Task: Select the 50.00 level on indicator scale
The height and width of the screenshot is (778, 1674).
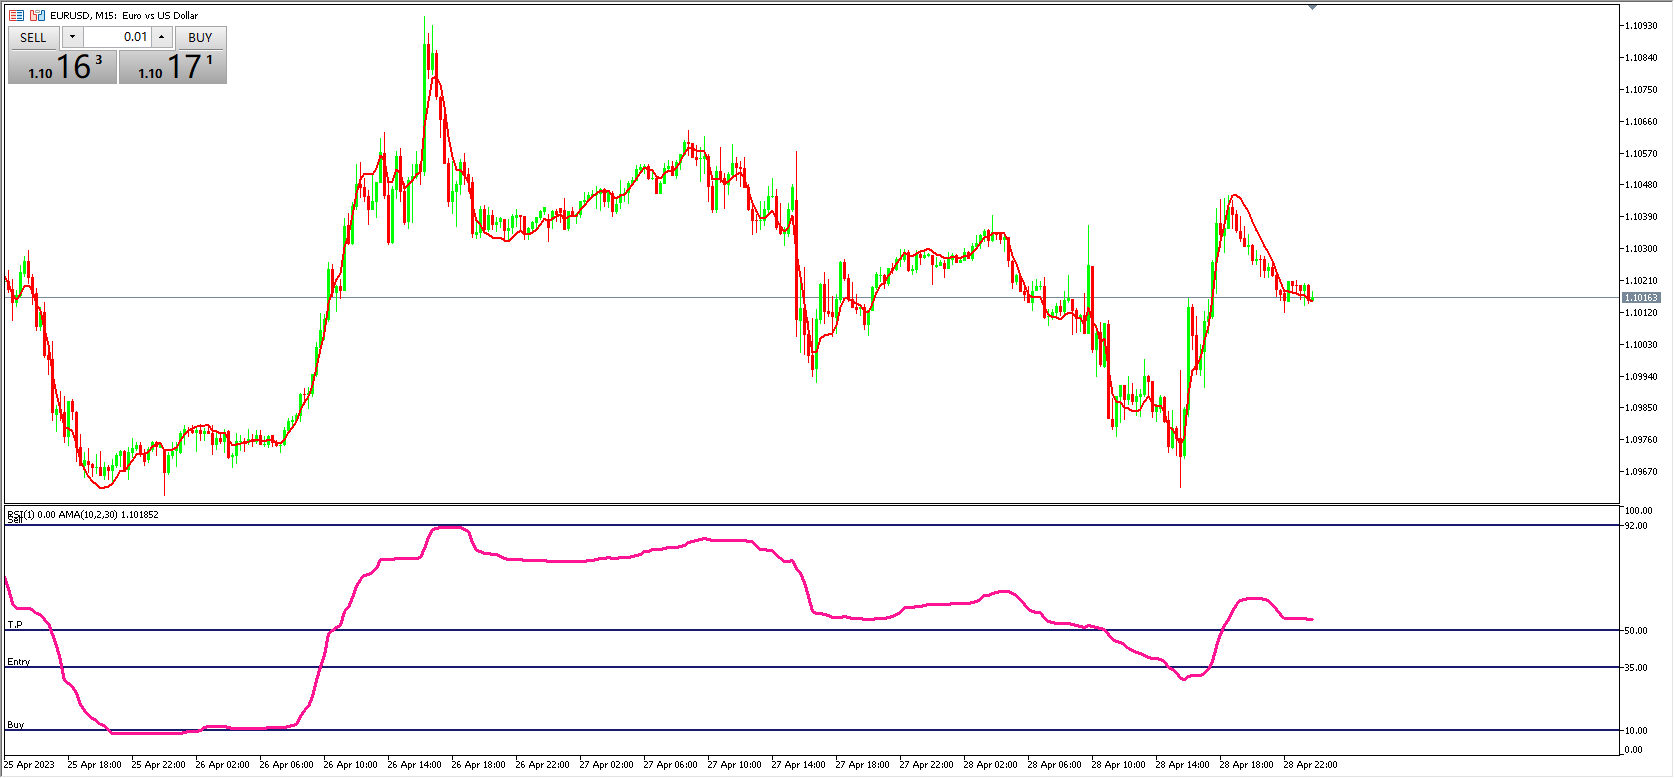Action: coord(1636,631)
